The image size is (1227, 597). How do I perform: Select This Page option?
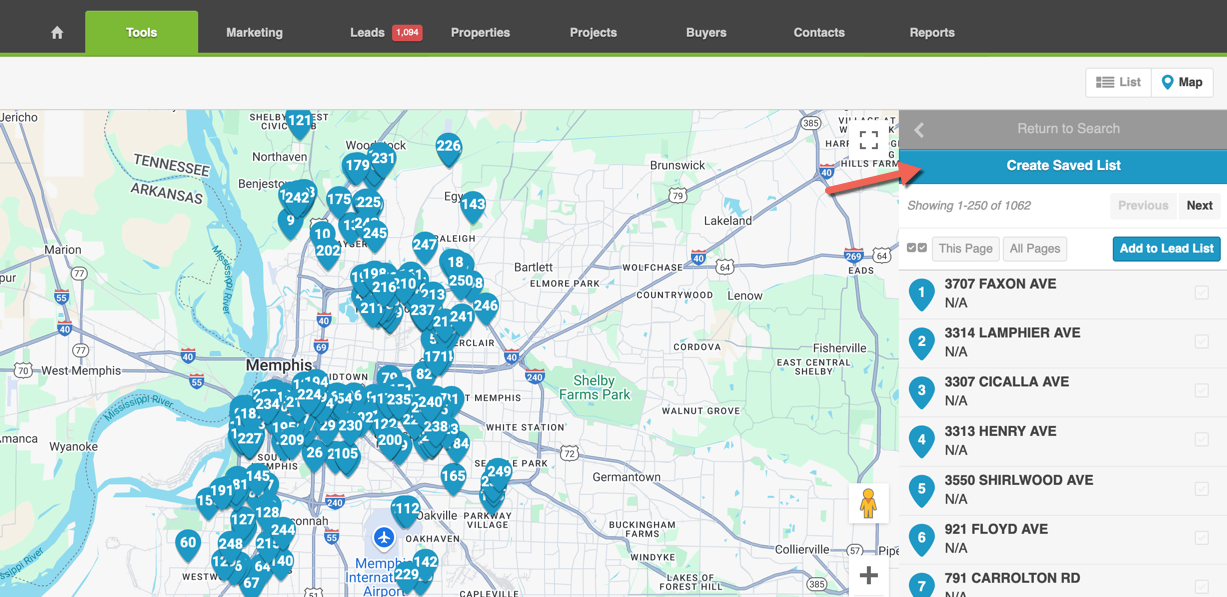click(x=965, y=248)
